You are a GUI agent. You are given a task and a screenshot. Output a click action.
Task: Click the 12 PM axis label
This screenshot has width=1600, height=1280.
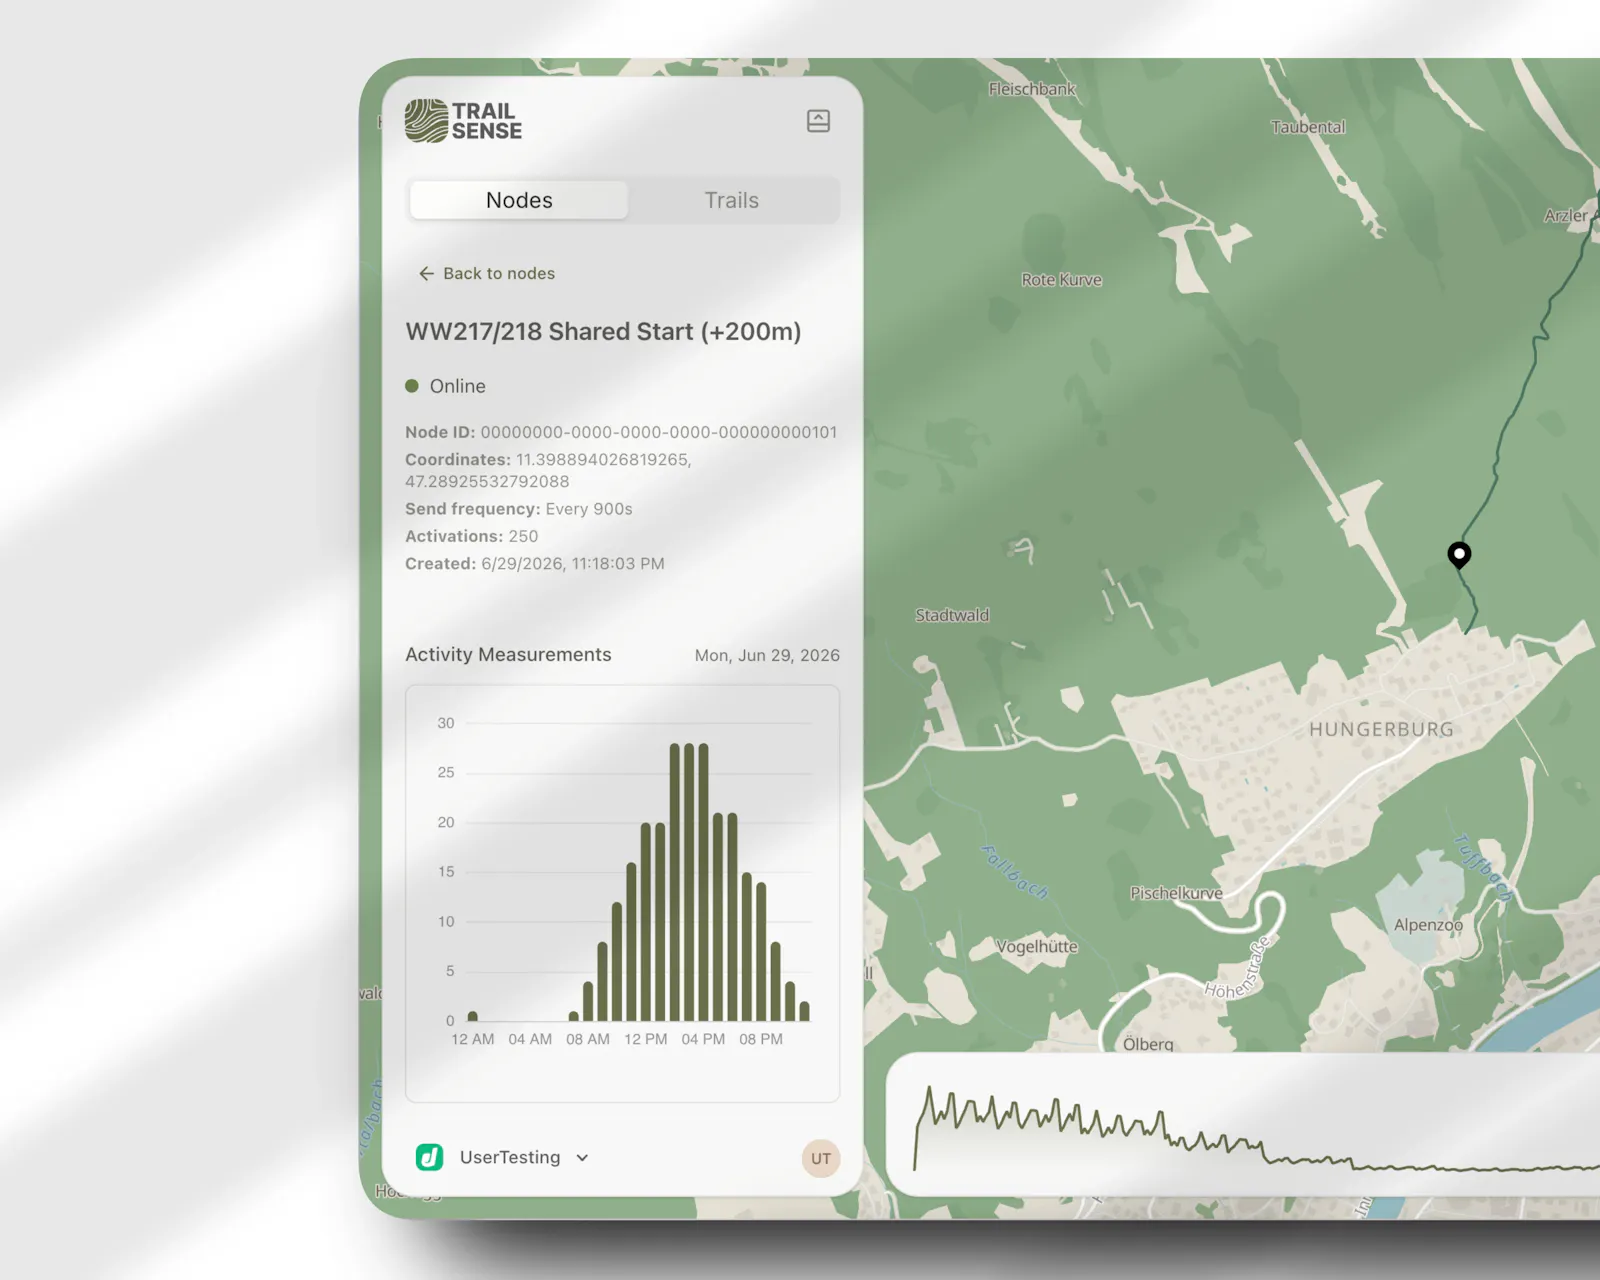pyautogui.click(x=645, y=1039)
